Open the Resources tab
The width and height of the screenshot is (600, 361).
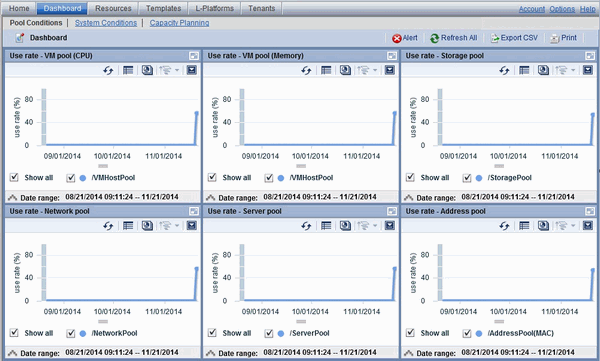click(113, 8)
